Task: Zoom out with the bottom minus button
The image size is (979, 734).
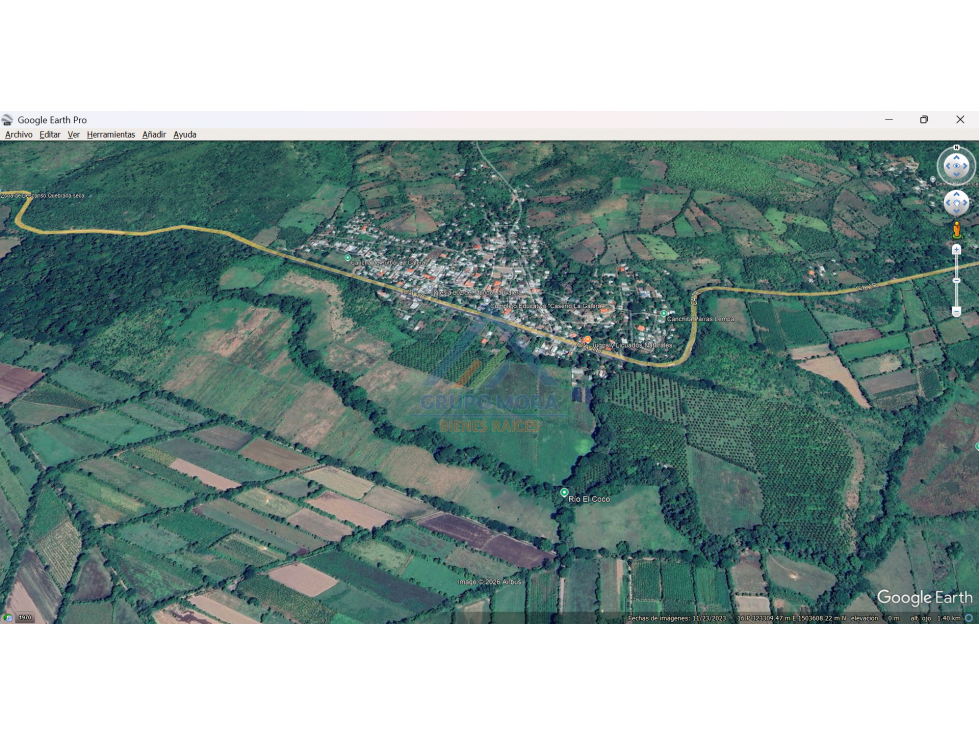Action: (x=957, y=311)
